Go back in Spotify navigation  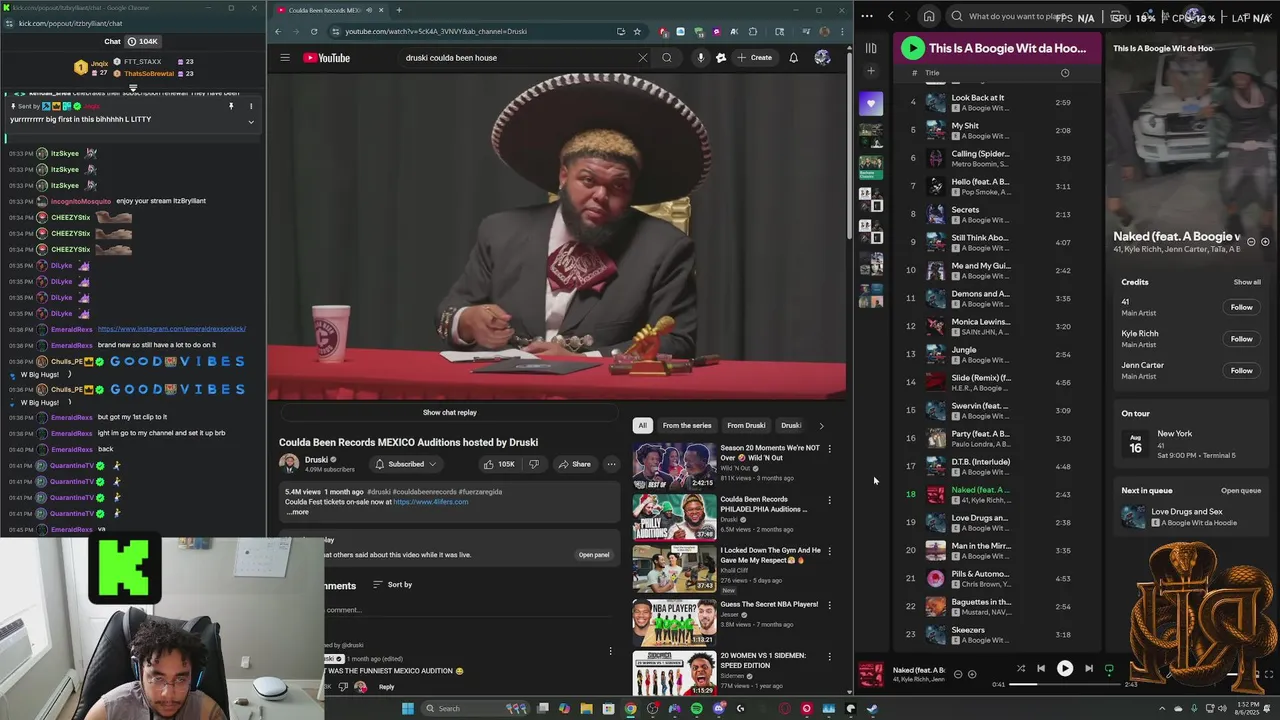coord(891,16)
